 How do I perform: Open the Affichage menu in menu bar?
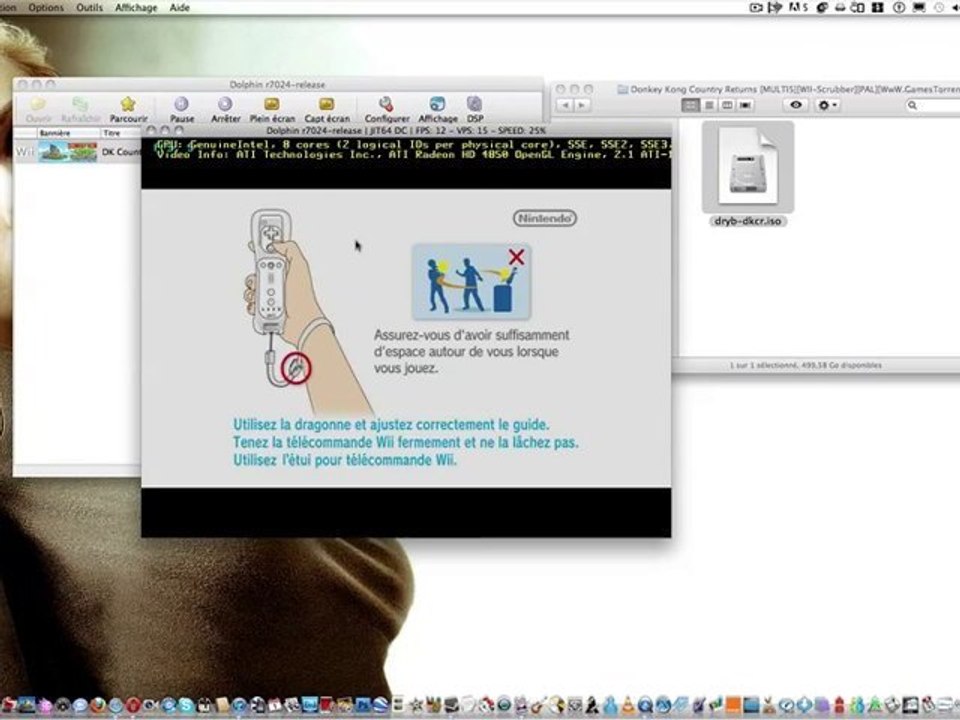coord(136,7)
